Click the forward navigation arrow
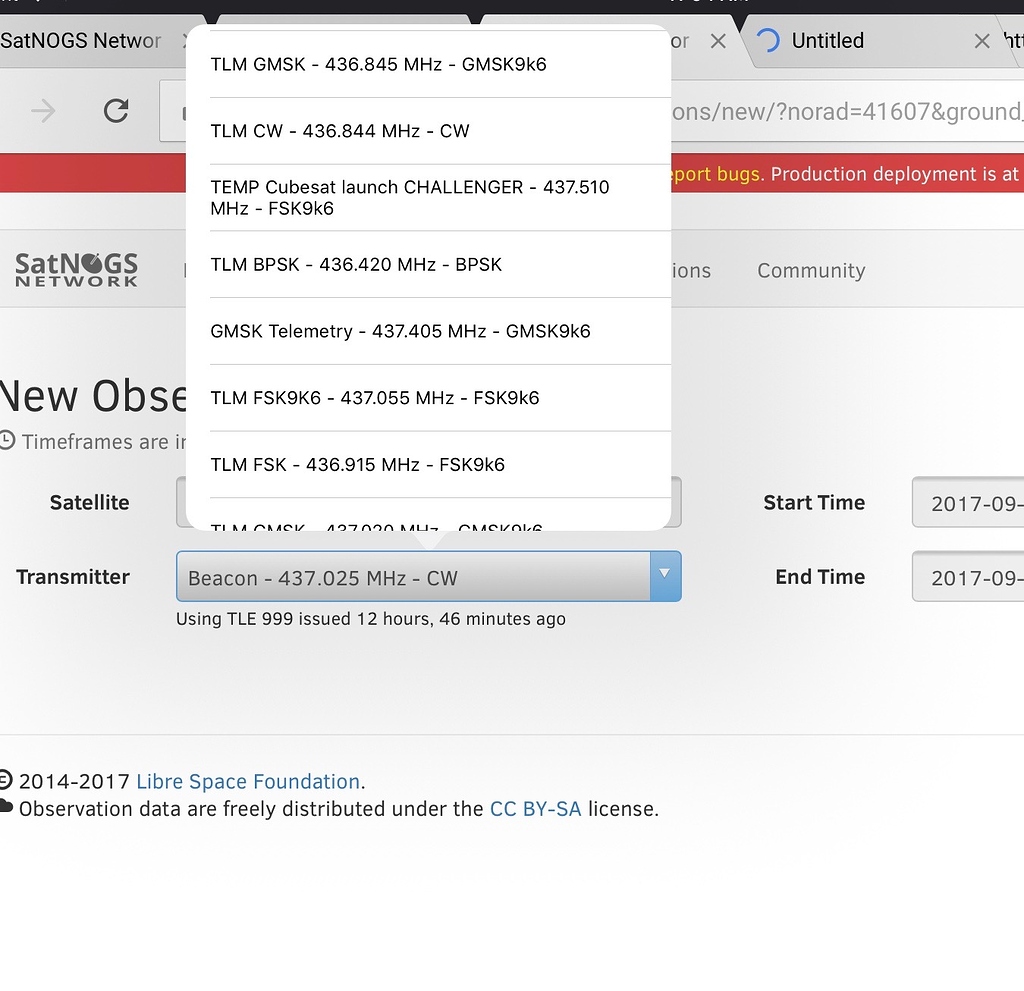Screen dimensions: 1024x991 click(x=41, y=111)
